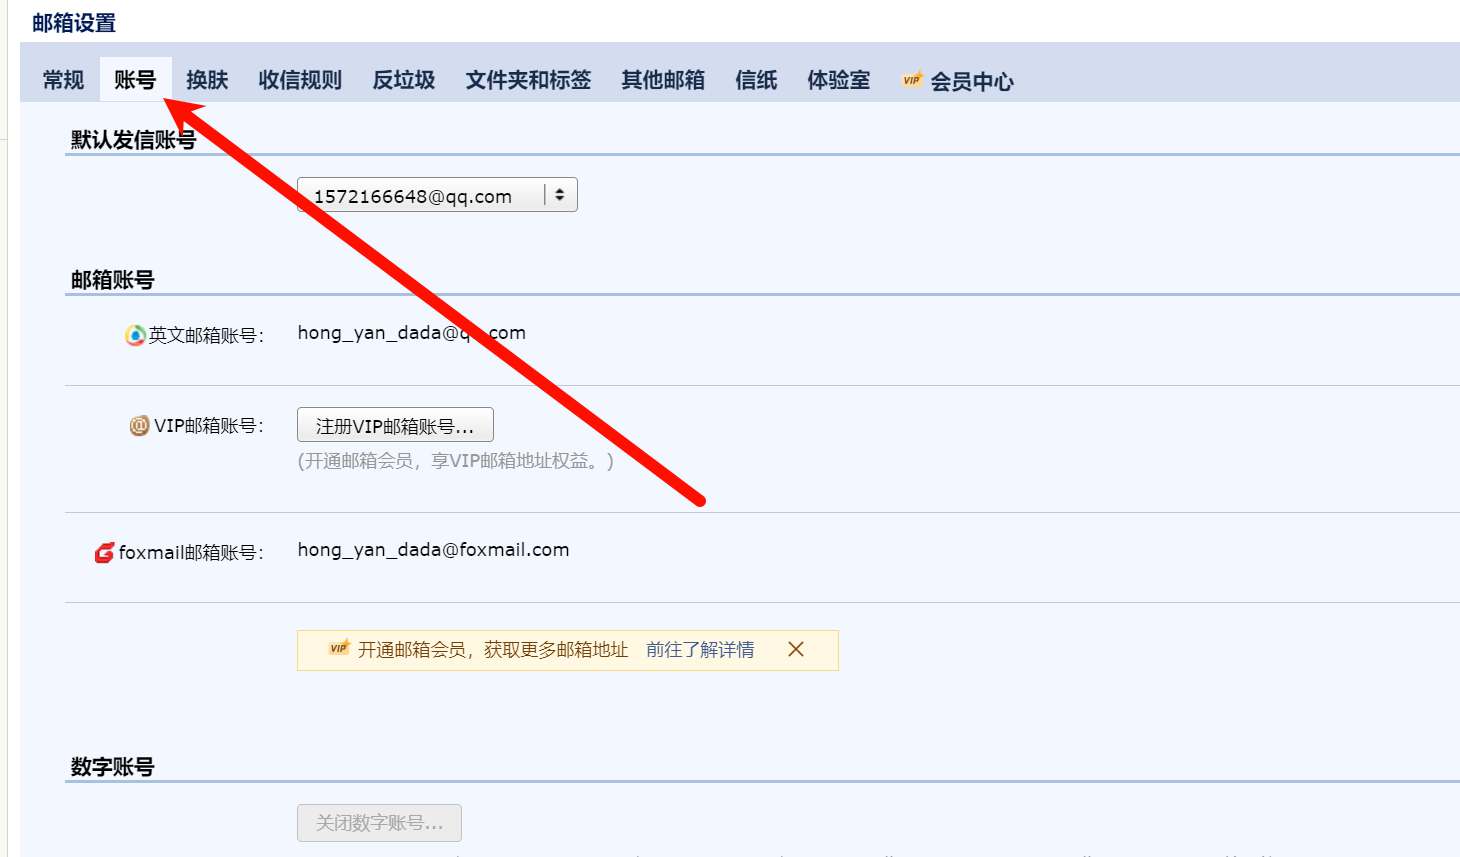Switch to the 收信规则 tab
Screen dimensions: 1460x857
[x=299, y=80]
